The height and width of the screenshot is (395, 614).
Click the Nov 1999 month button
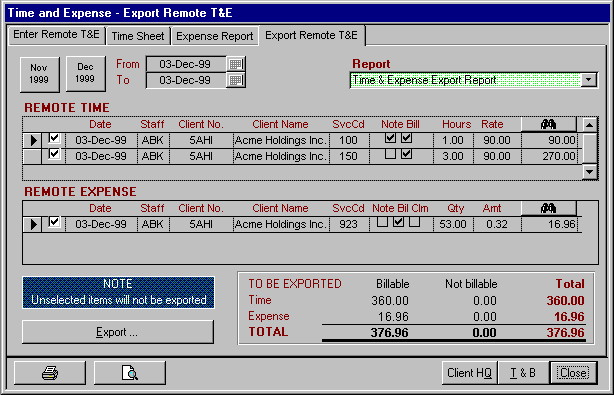click(x=39, y=74)
